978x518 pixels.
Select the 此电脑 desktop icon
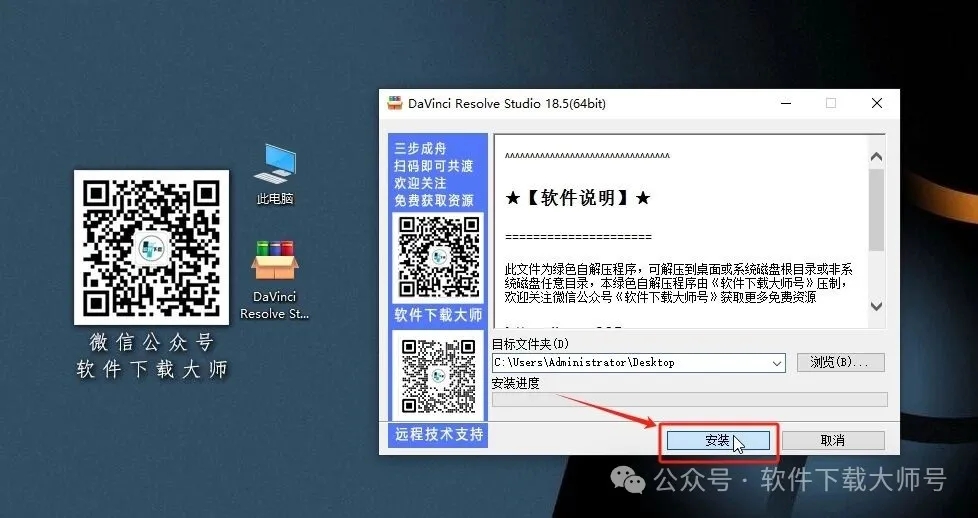pos(275,175)
